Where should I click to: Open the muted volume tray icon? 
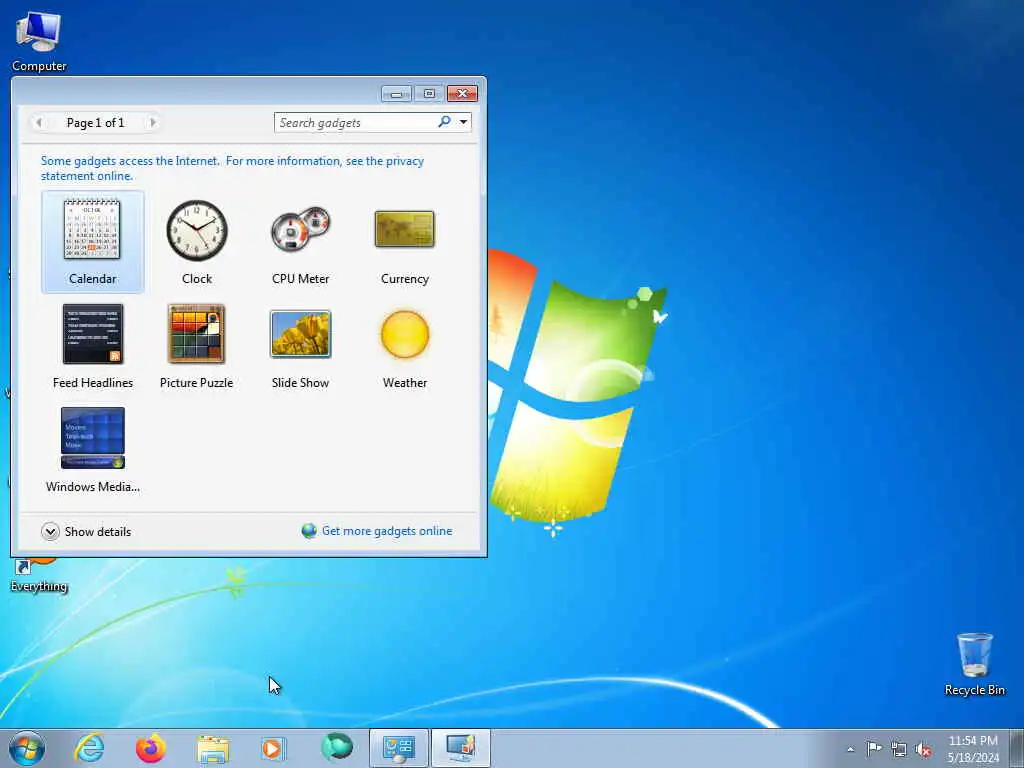click(923, 749)
